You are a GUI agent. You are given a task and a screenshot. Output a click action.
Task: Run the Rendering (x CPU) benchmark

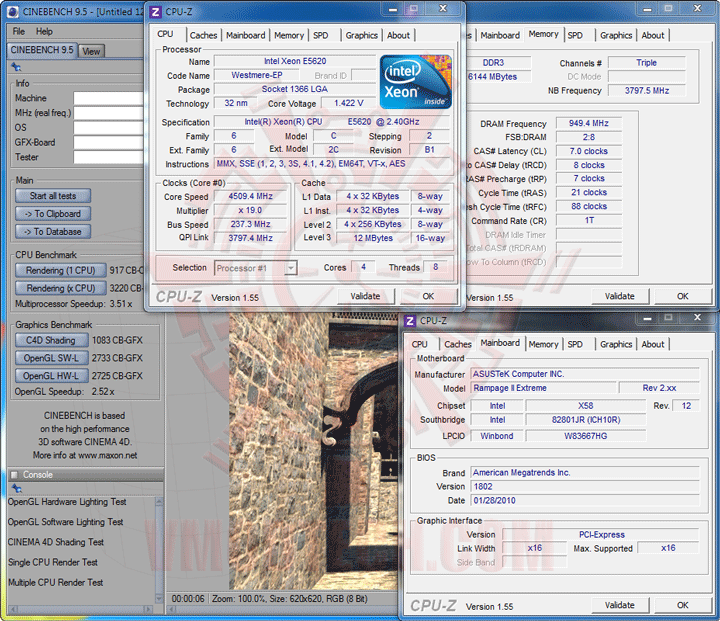click(60, 288)
